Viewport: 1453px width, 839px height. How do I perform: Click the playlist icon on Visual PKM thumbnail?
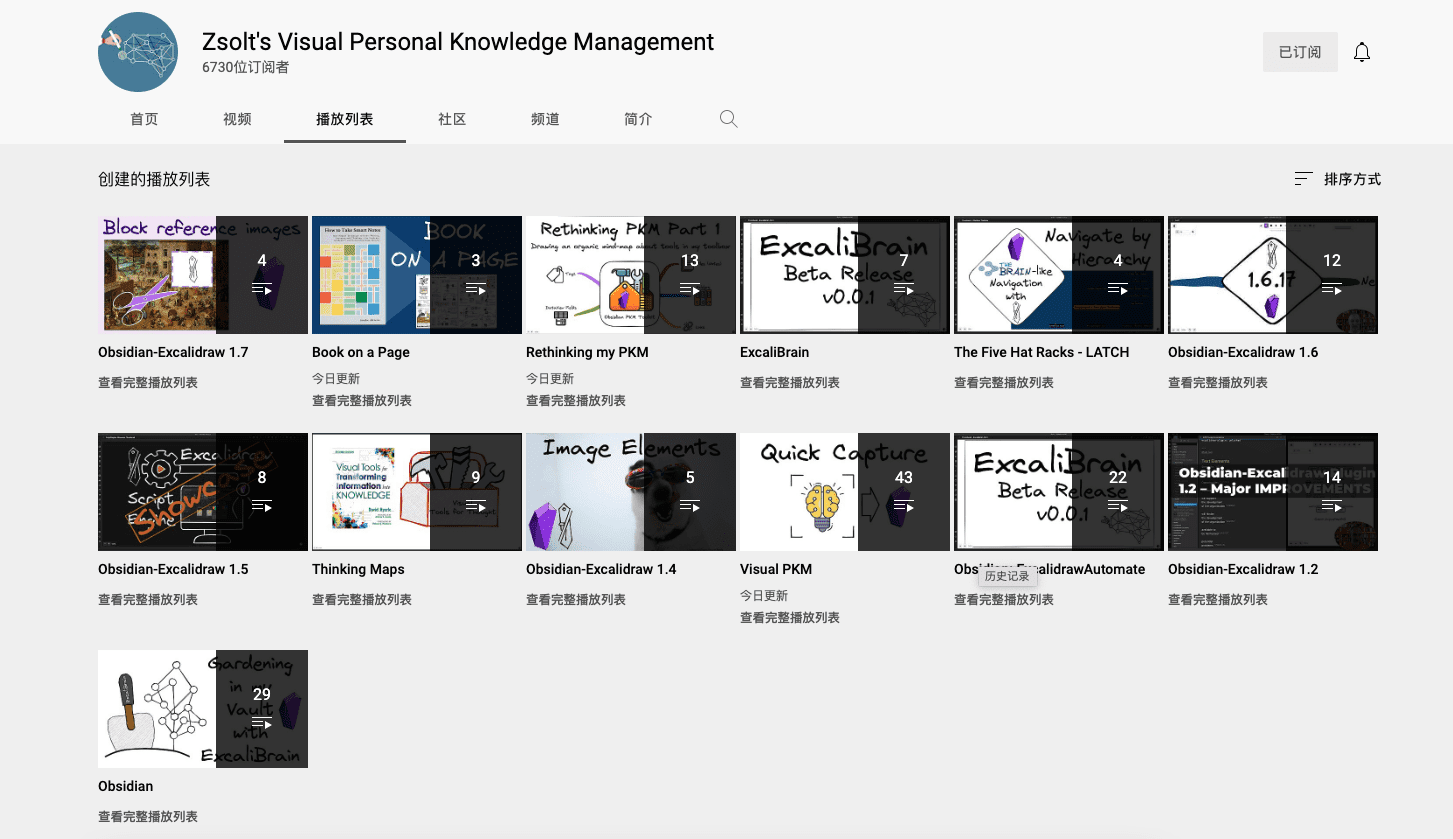click(x=904, y=506)
